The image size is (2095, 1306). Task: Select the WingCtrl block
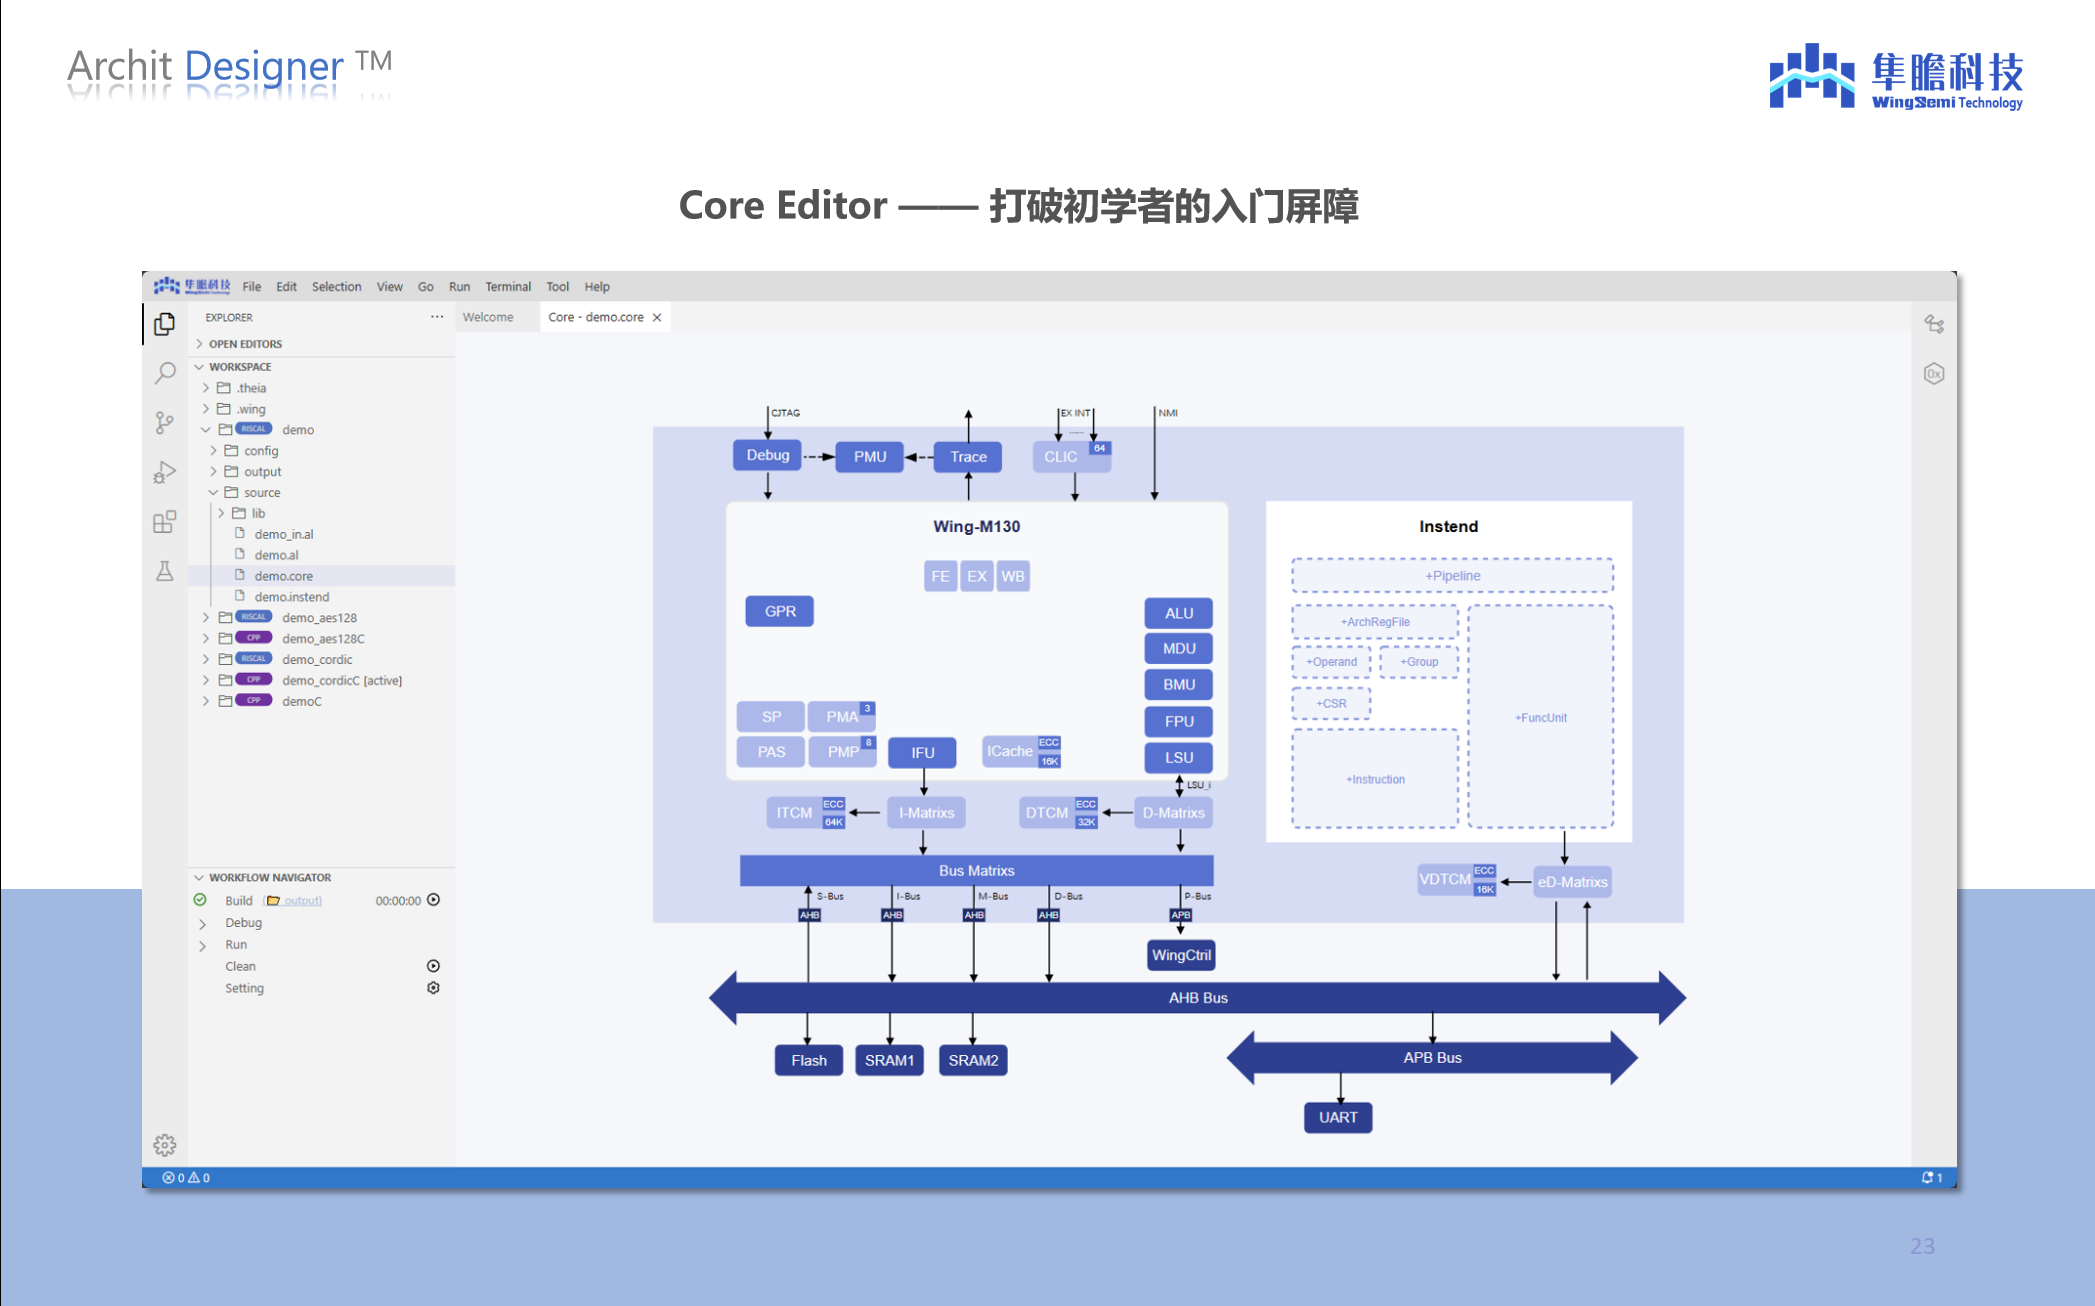[1181, 955]
